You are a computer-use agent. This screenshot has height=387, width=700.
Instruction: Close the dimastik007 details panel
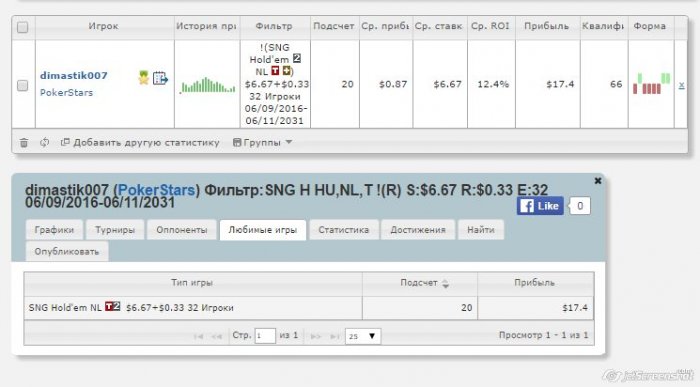point(598,180)
